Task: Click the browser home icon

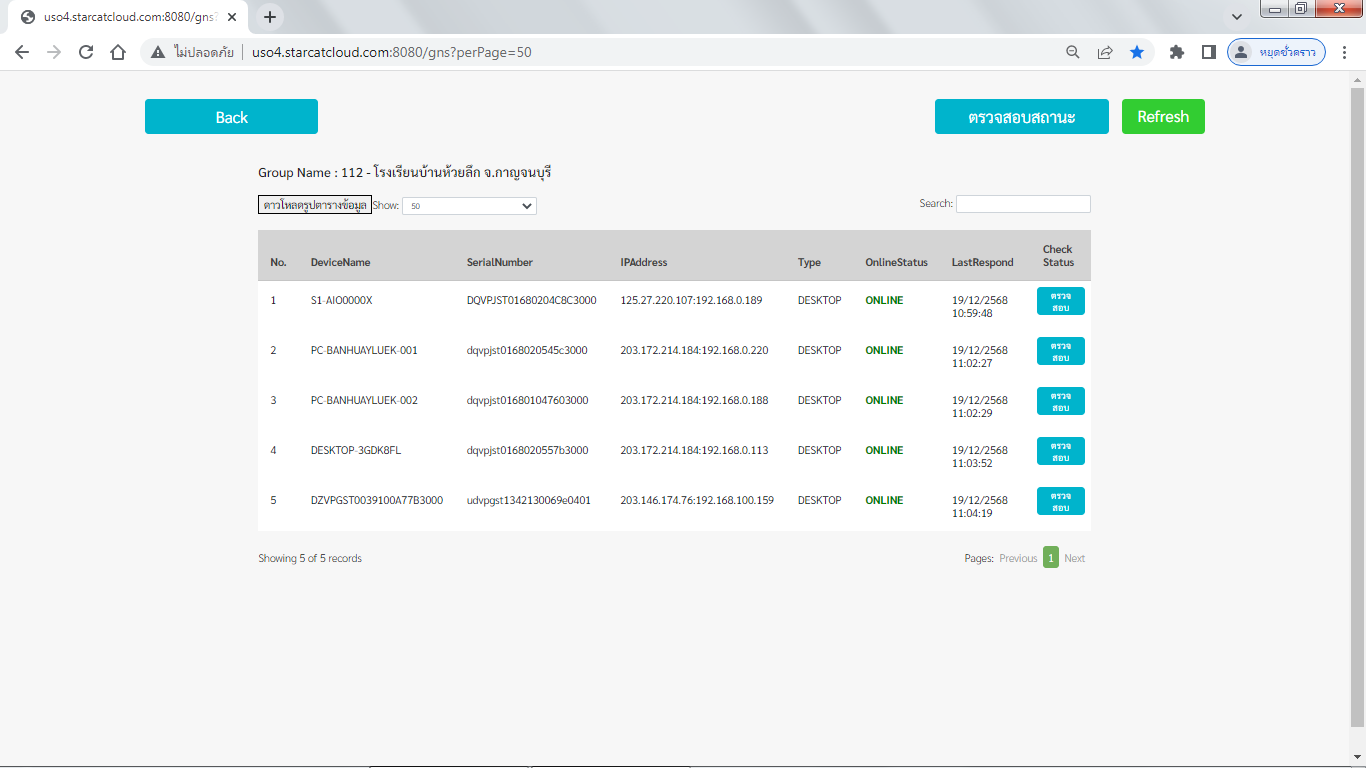Action: [x=118, y=52]
